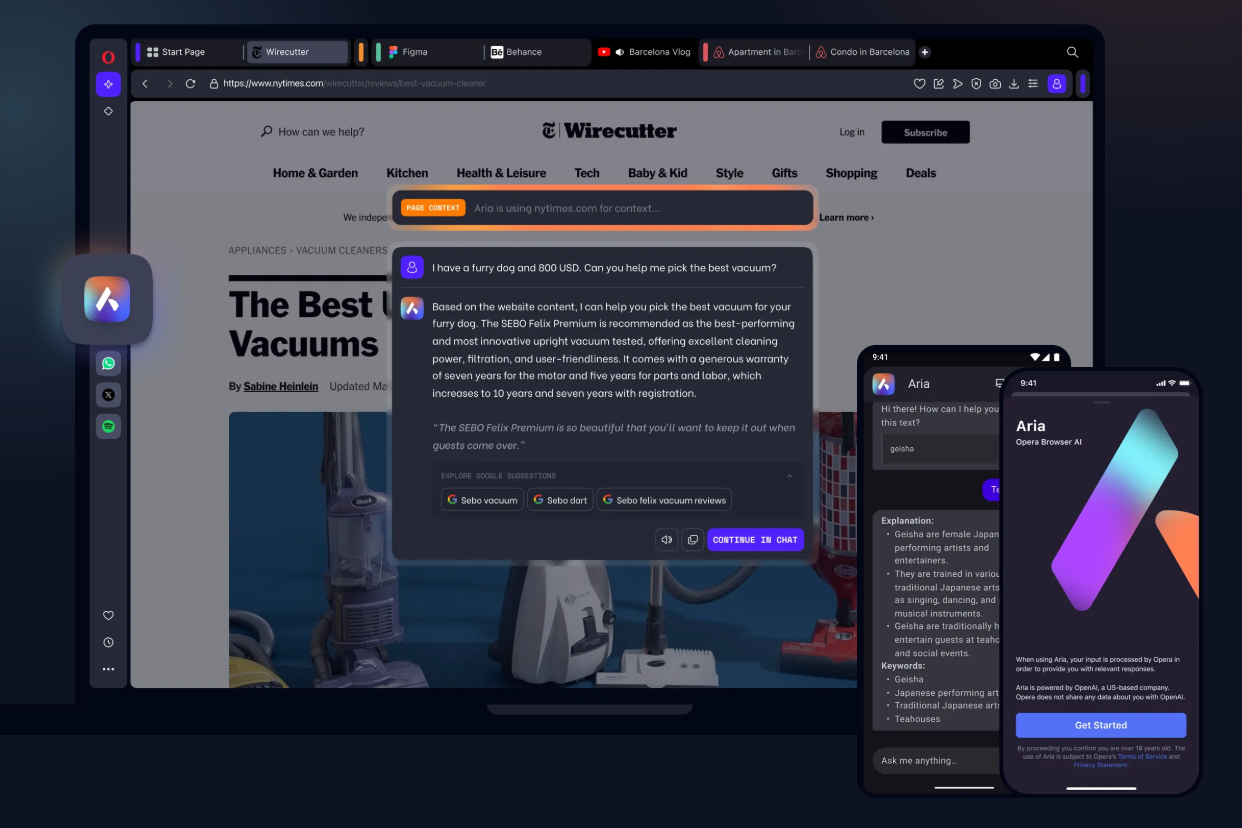Read the Aria answer aloud via speaker icon
The height and width of the screenshot is (828, 1242).
click(x=666, y=540)
